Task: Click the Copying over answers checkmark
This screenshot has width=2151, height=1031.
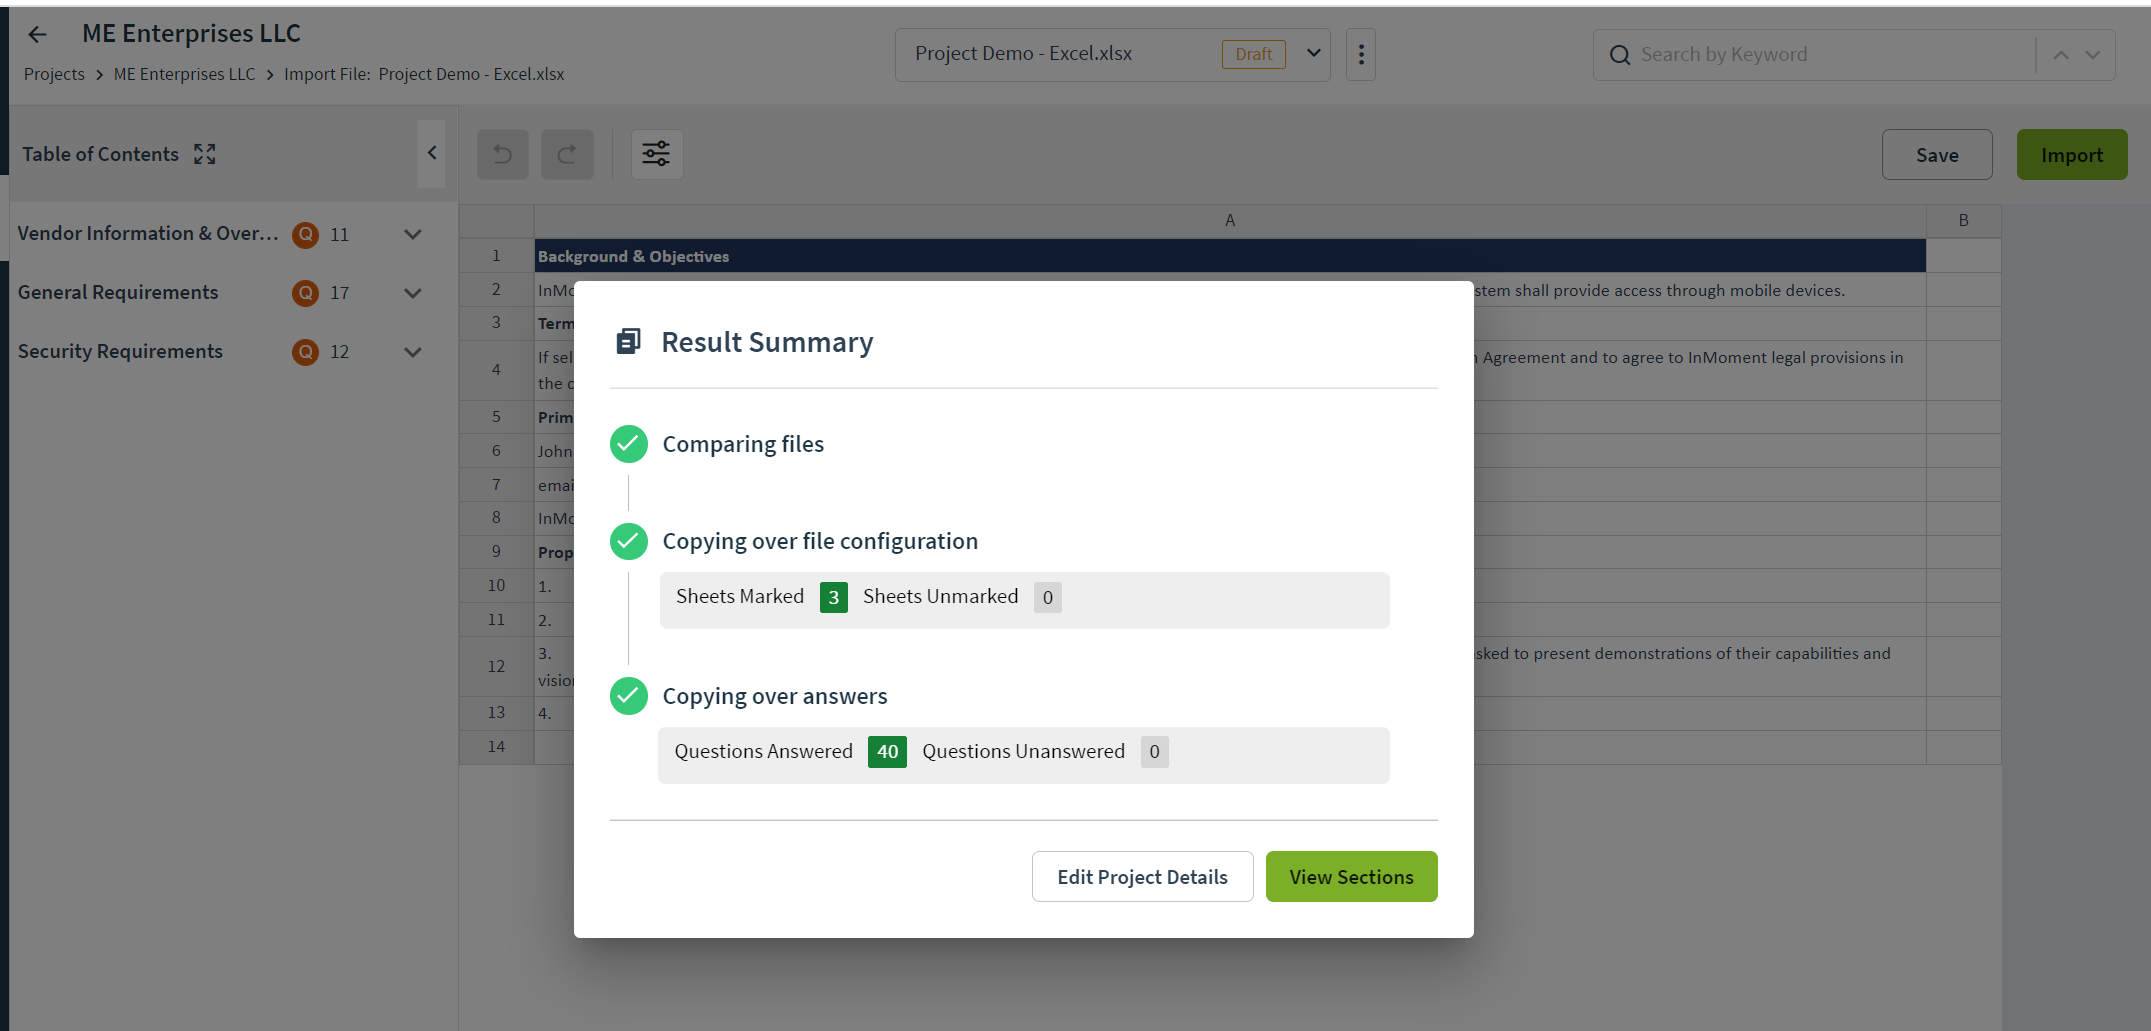Action: tap(628, 696)
